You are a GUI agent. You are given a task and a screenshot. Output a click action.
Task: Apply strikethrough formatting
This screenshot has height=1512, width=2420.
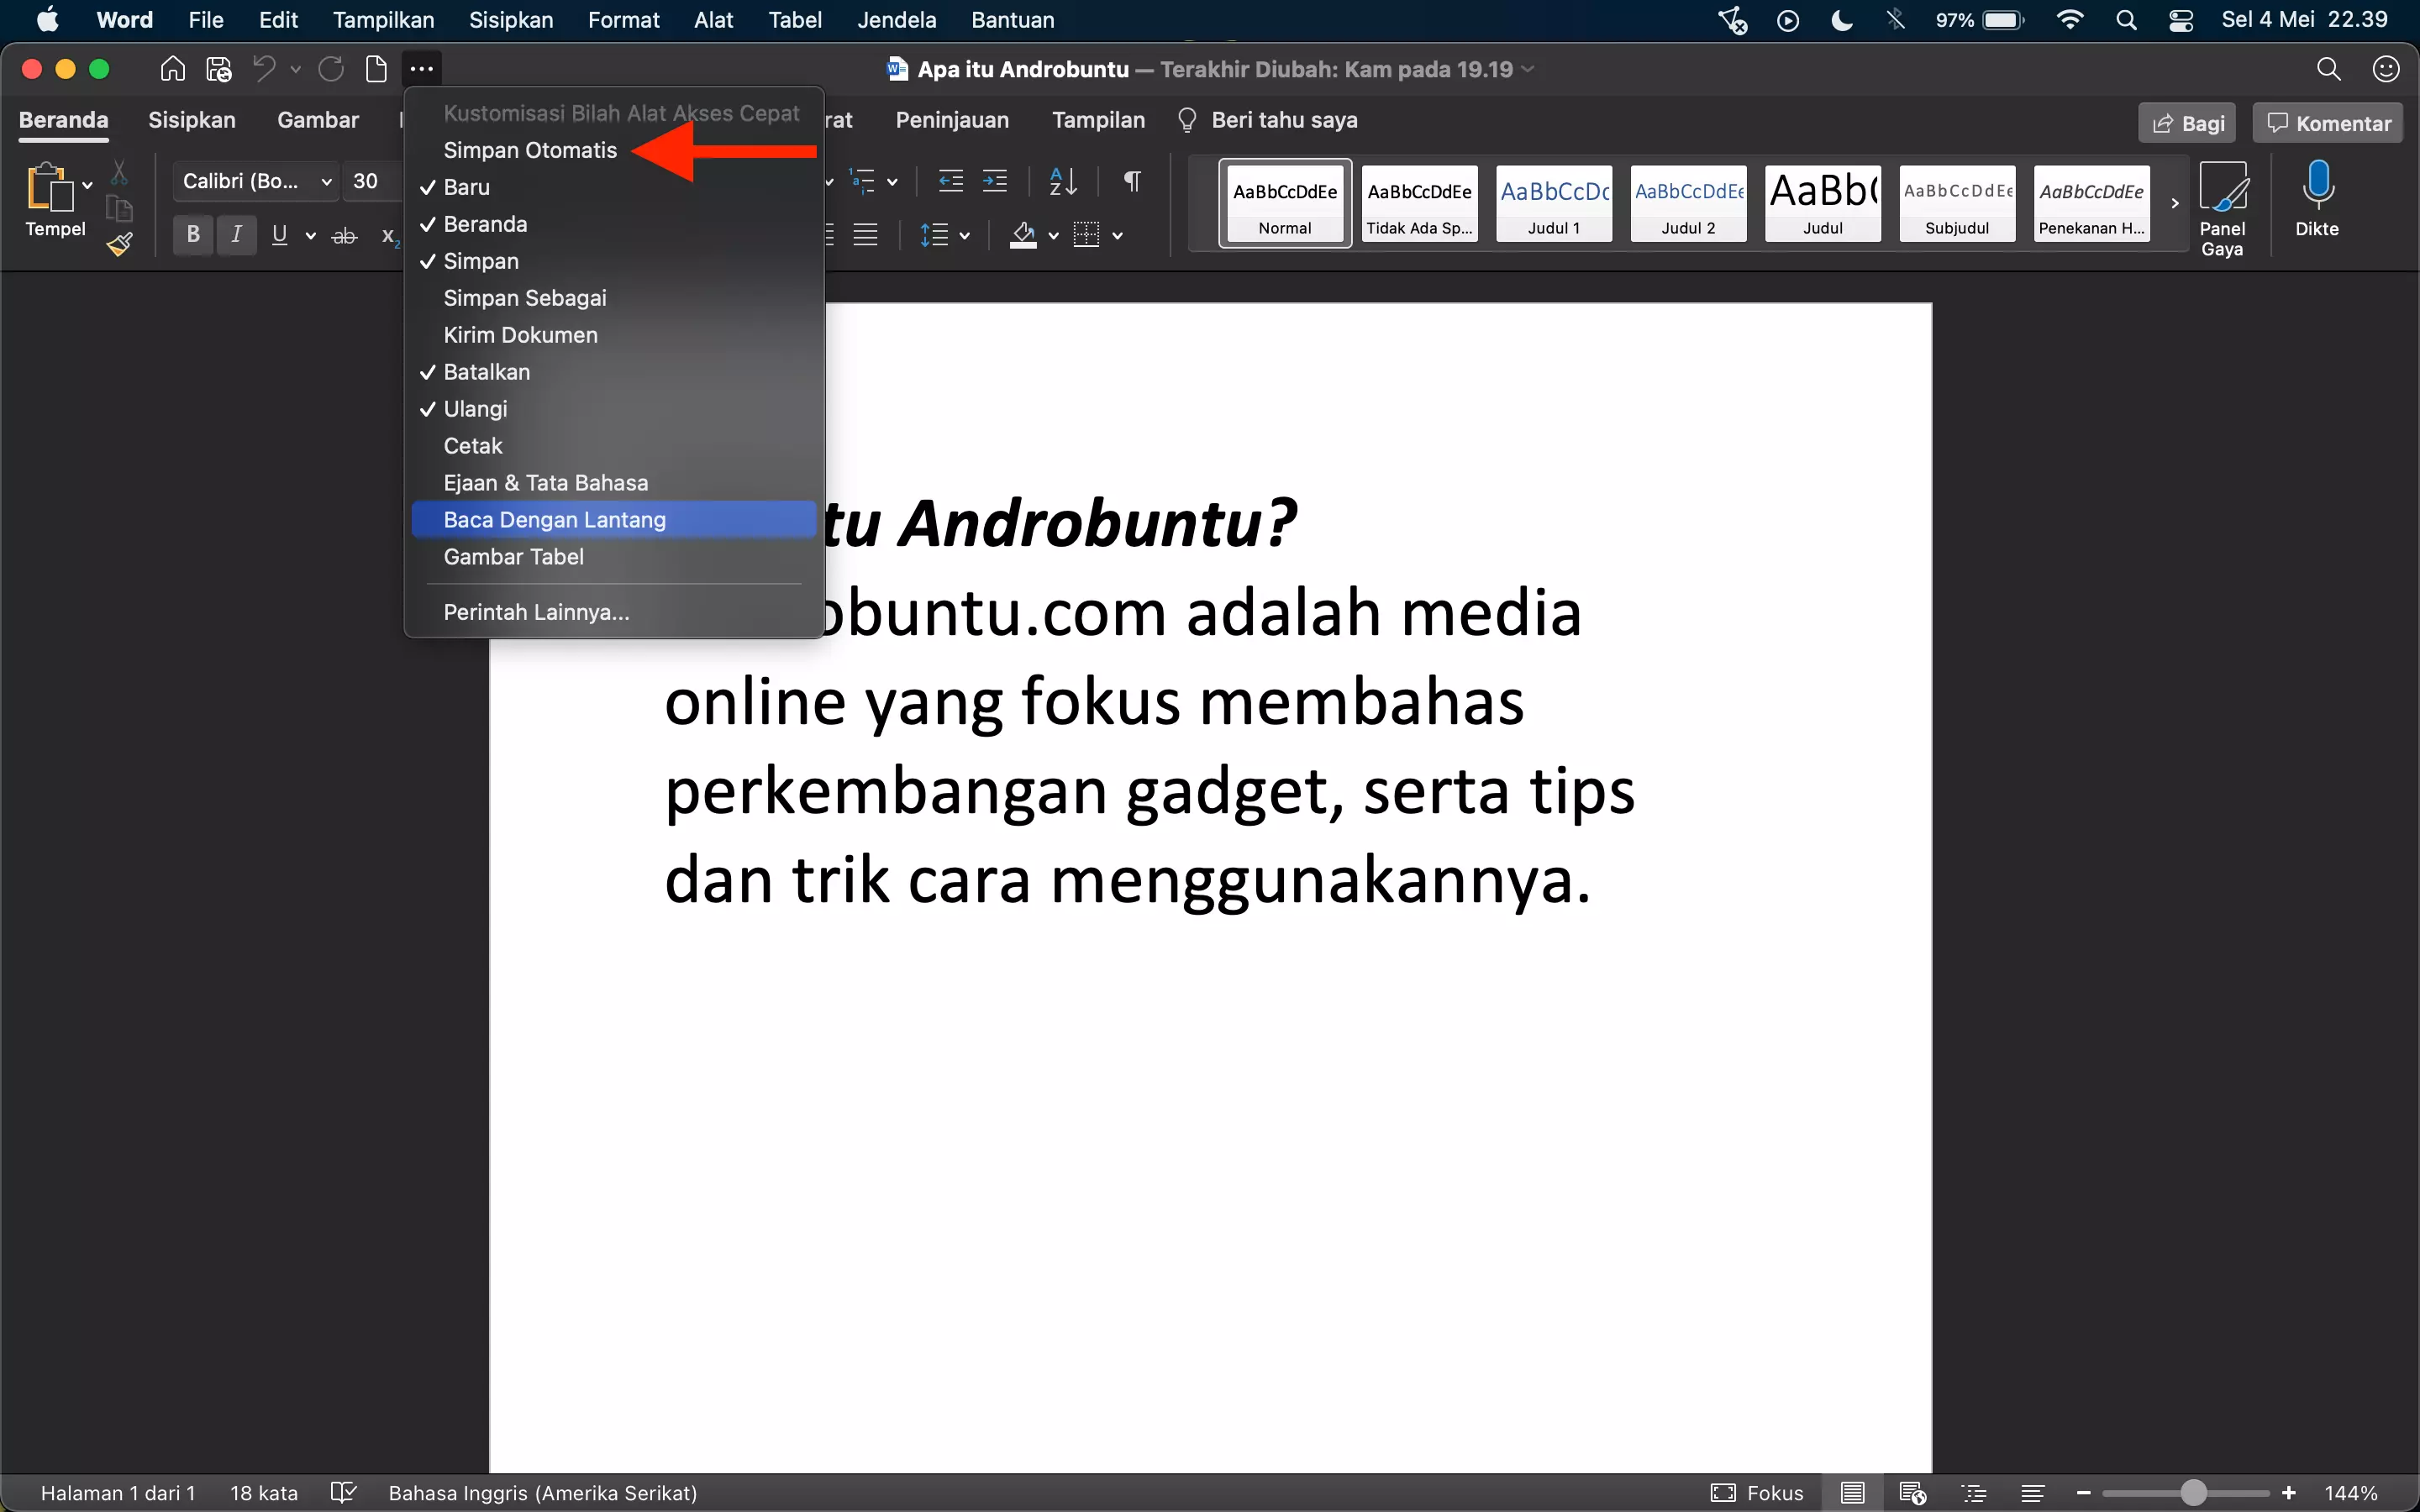[x=344, y=234]
